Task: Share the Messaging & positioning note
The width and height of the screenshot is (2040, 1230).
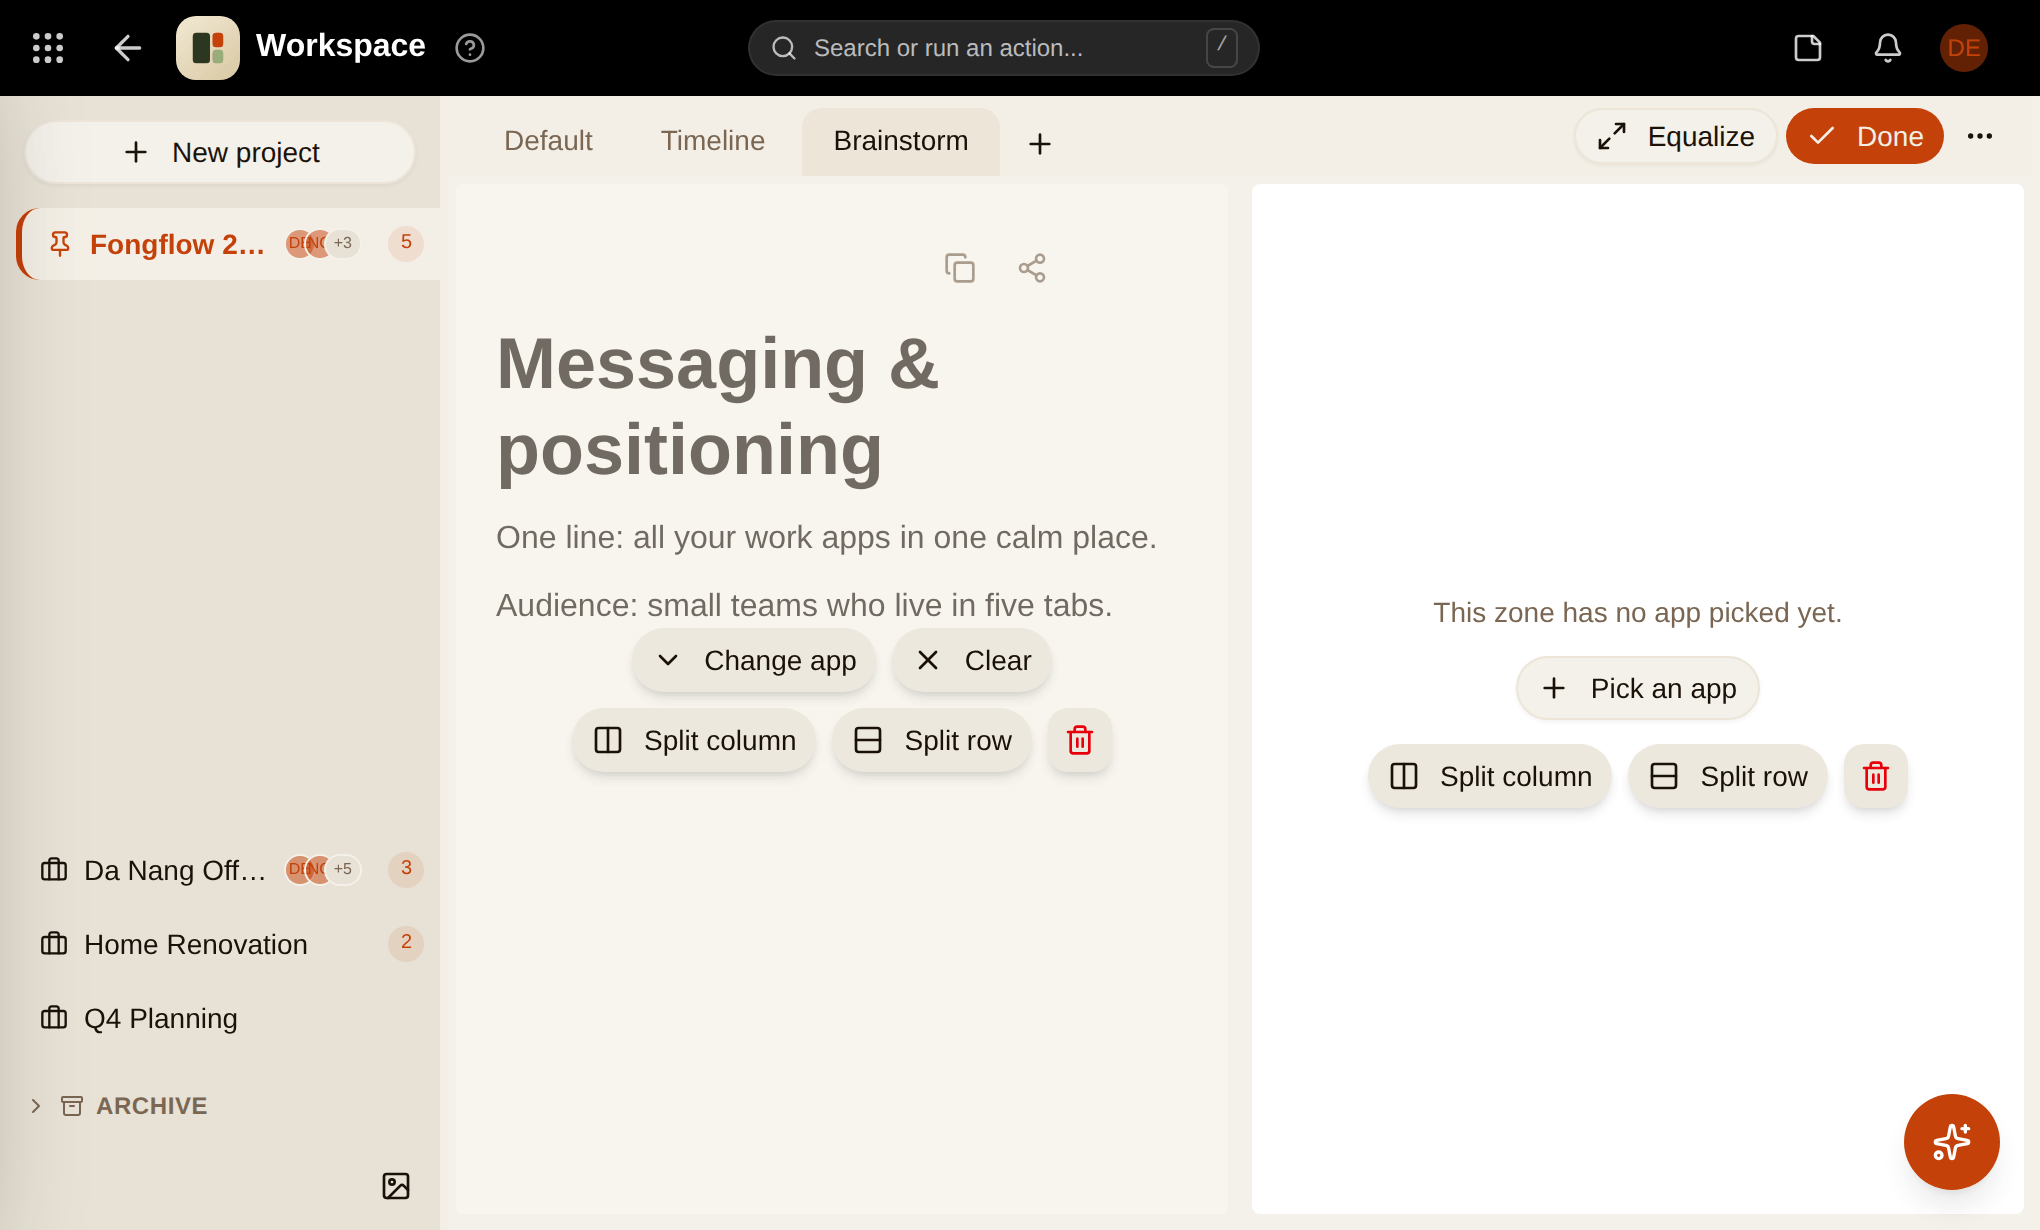Action: click(x=1032, y=268)
